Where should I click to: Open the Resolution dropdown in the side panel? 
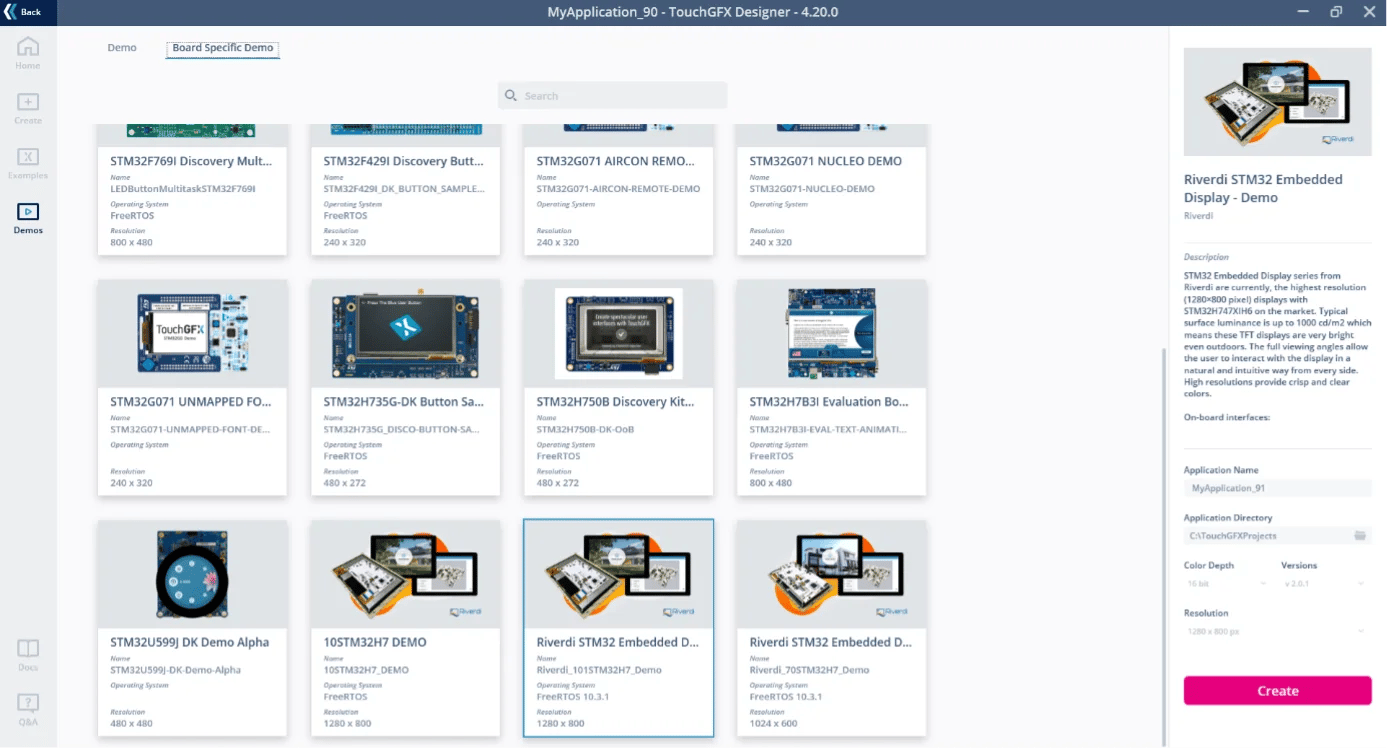(x=1277, y=632)
